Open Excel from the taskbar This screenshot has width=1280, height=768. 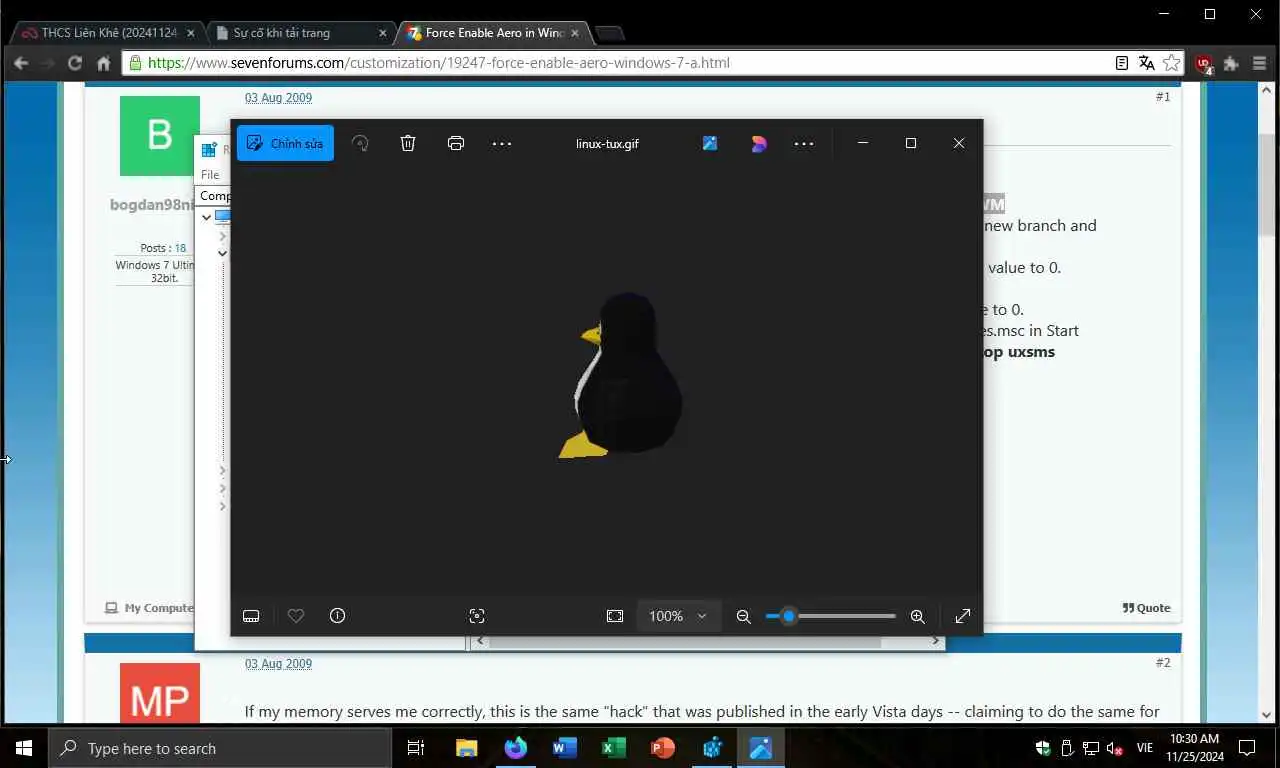click(x=613, y=748)
